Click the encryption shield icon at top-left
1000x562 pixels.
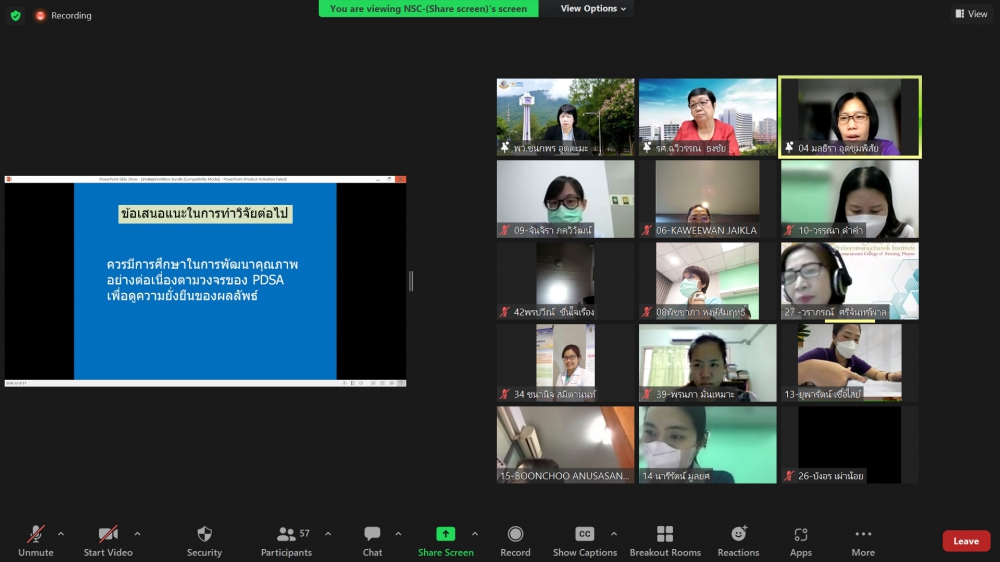15,15
